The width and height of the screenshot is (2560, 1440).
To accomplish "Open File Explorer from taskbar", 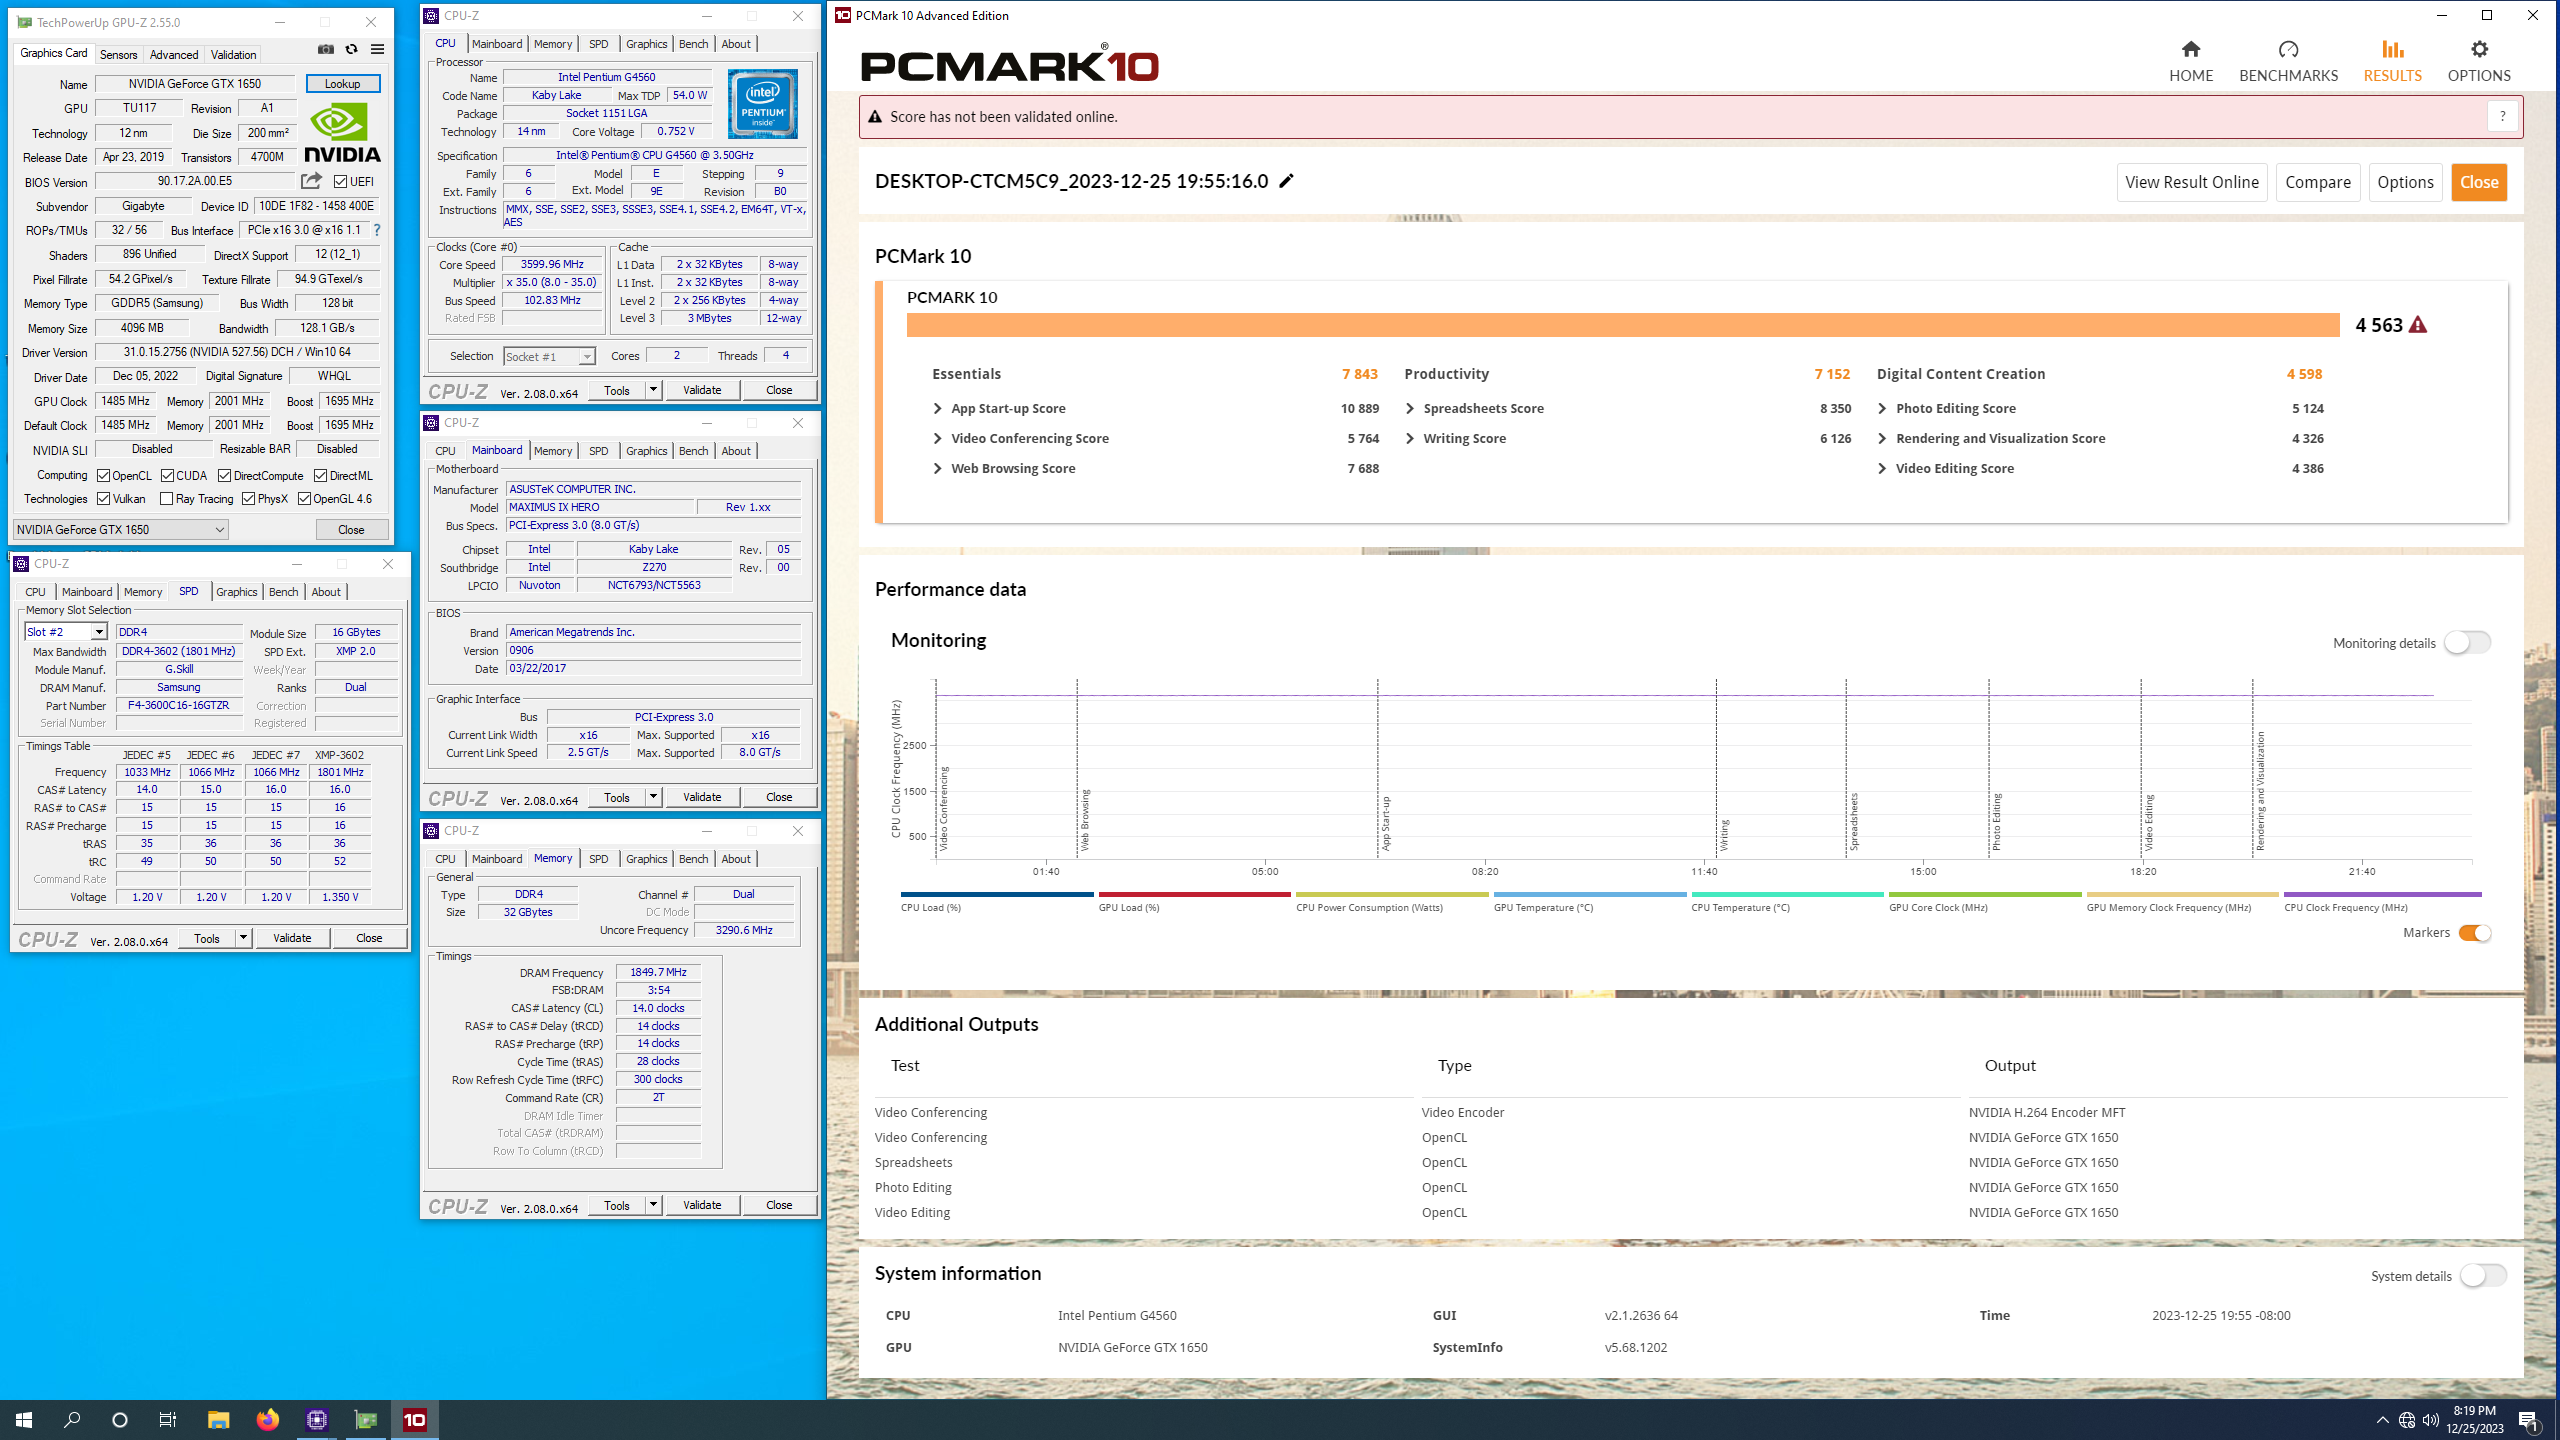I will click(x=218, y=1419).
